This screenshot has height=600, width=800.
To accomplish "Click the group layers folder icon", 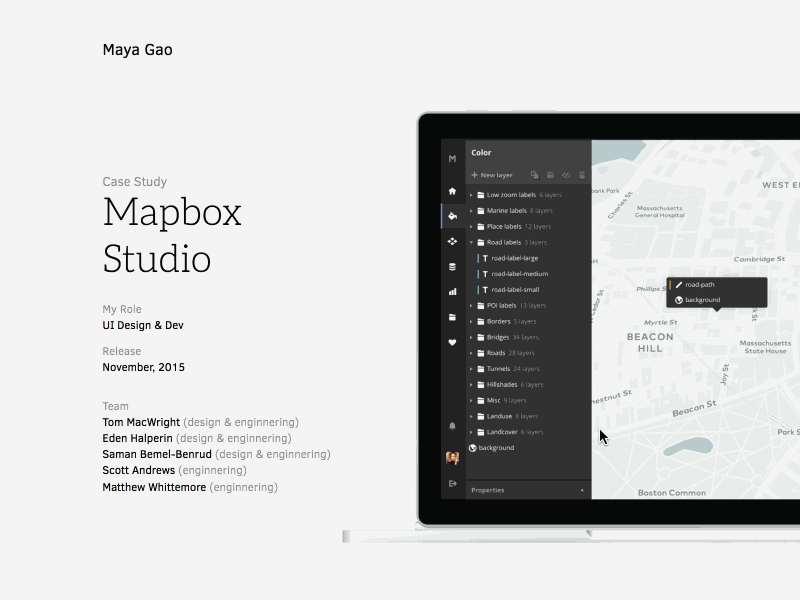I will (551, 175).
